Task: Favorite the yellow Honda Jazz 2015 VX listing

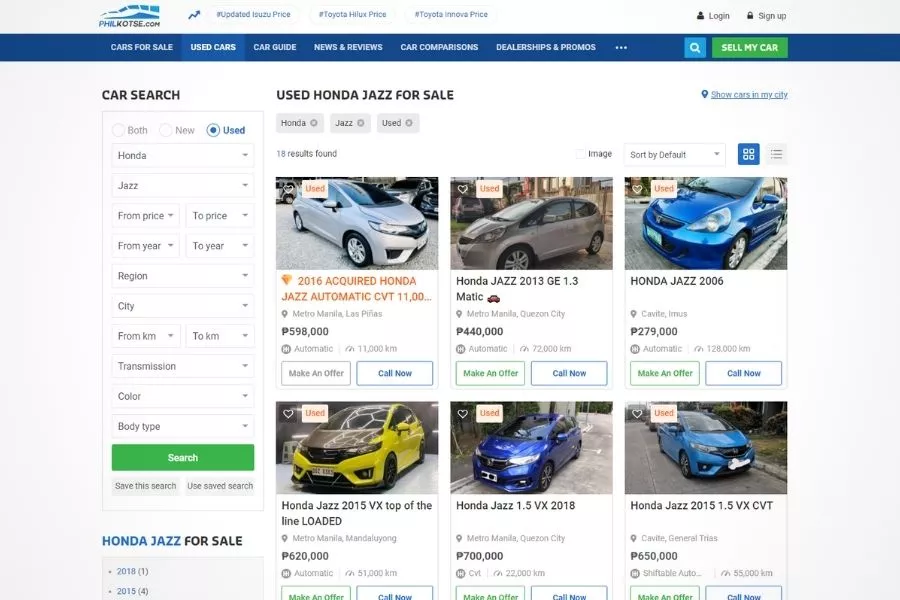Action: click(289, 412)
